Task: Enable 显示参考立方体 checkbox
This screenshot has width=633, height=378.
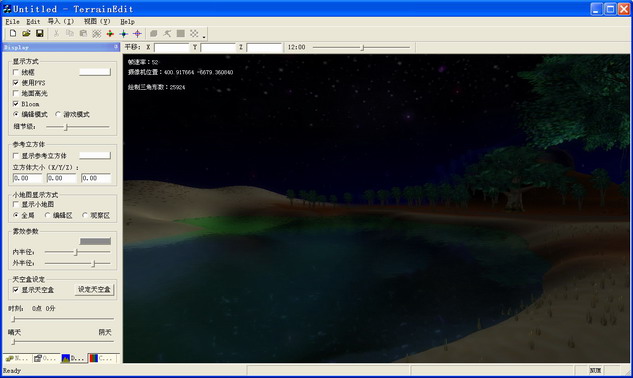Action: click(x=16, y=156)
